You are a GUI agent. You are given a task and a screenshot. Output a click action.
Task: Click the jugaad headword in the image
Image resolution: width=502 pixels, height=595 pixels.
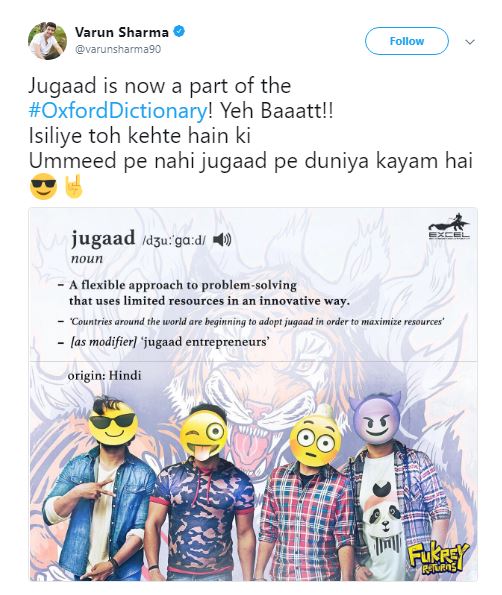[x=103, y=238]
